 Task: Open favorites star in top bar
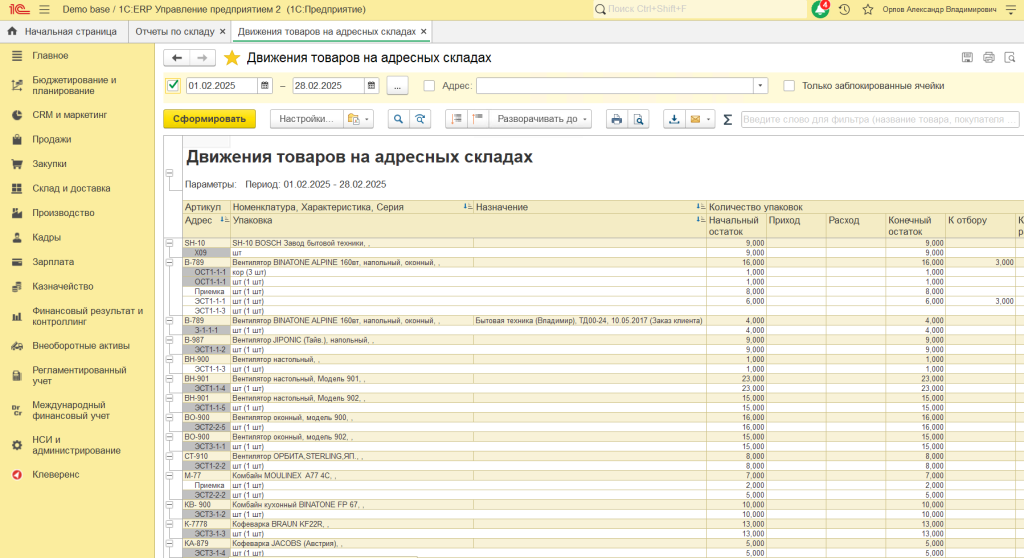[x=867, y=9]
